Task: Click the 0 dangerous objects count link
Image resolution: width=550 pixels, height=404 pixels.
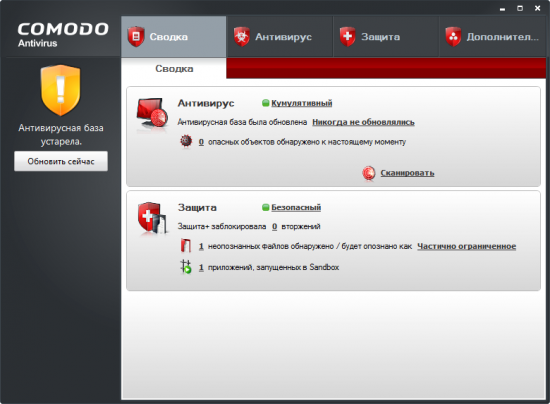Action: pos(201,142)
